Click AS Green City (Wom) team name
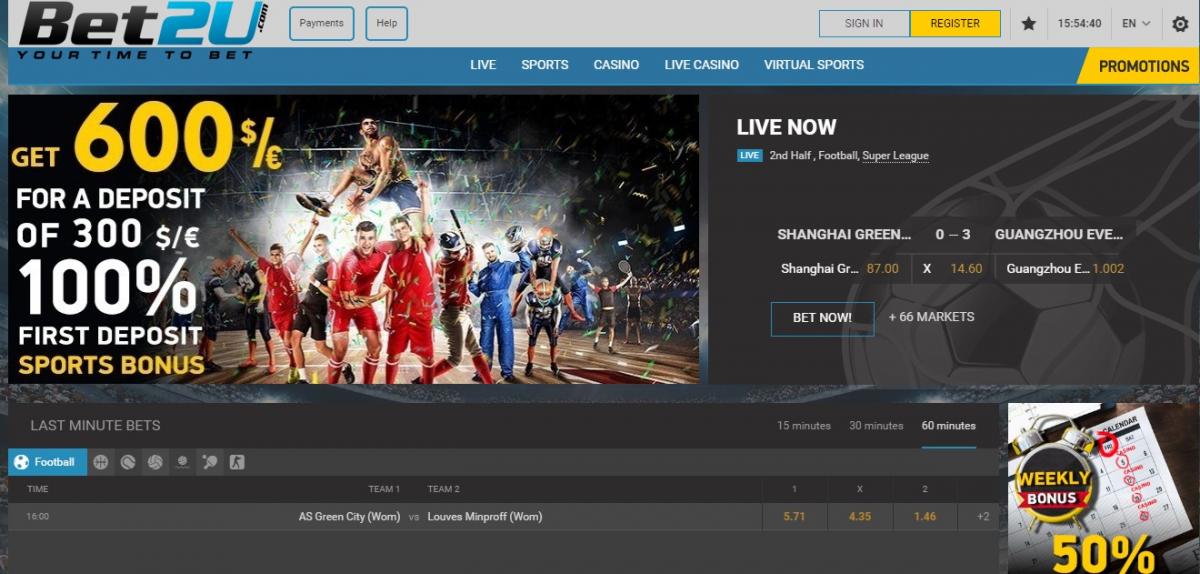The image size is (1200, 574). 349,517
